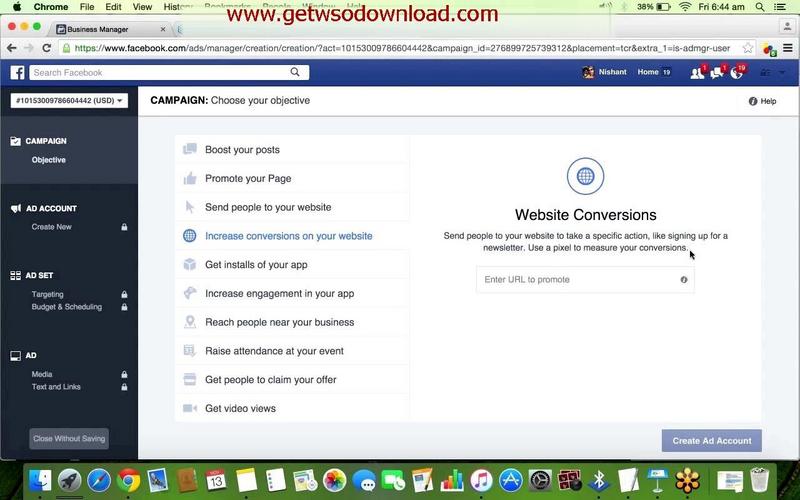Click the Chrome user profile button
800x500 pixels.
(787, 27)
